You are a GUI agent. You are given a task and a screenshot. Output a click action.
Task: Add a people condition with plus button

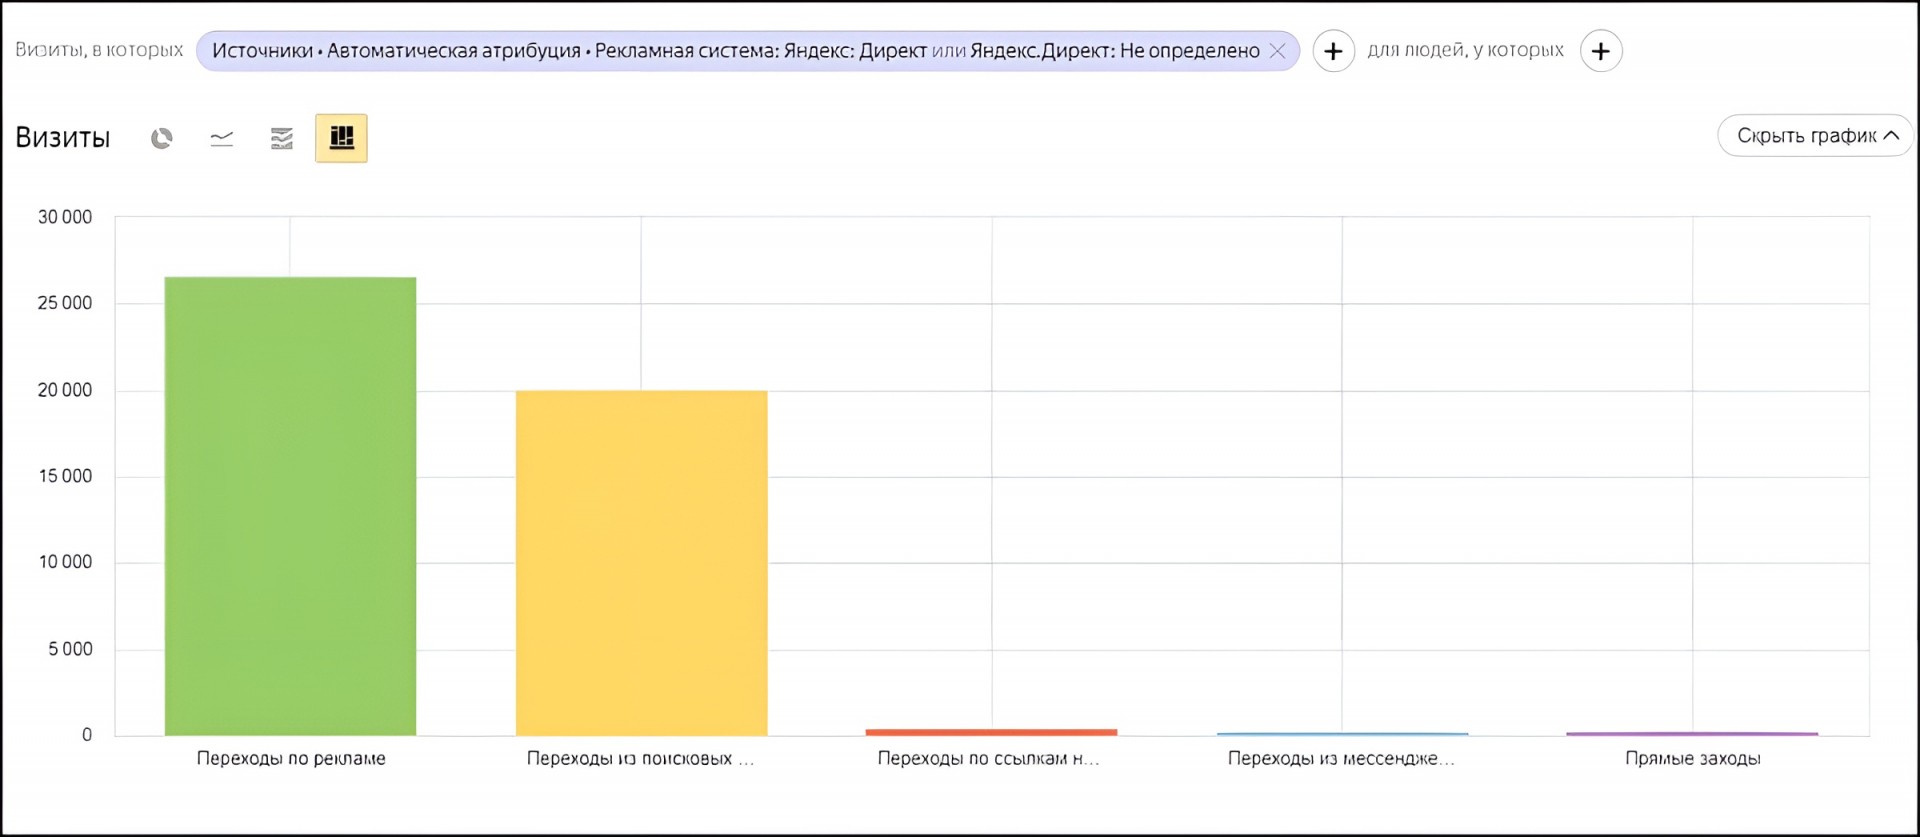pos(1601,51)
